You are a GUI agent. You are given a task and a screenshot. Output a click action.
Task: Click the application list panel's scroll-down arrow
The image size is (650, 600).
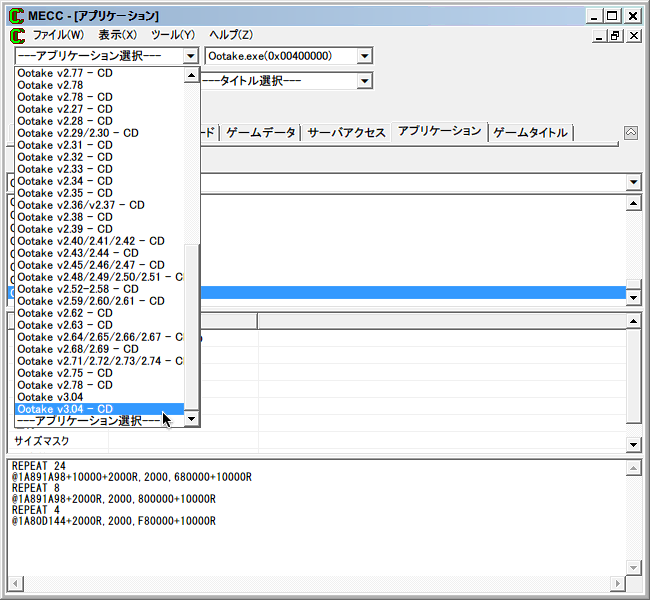click(x=633, y=297)
